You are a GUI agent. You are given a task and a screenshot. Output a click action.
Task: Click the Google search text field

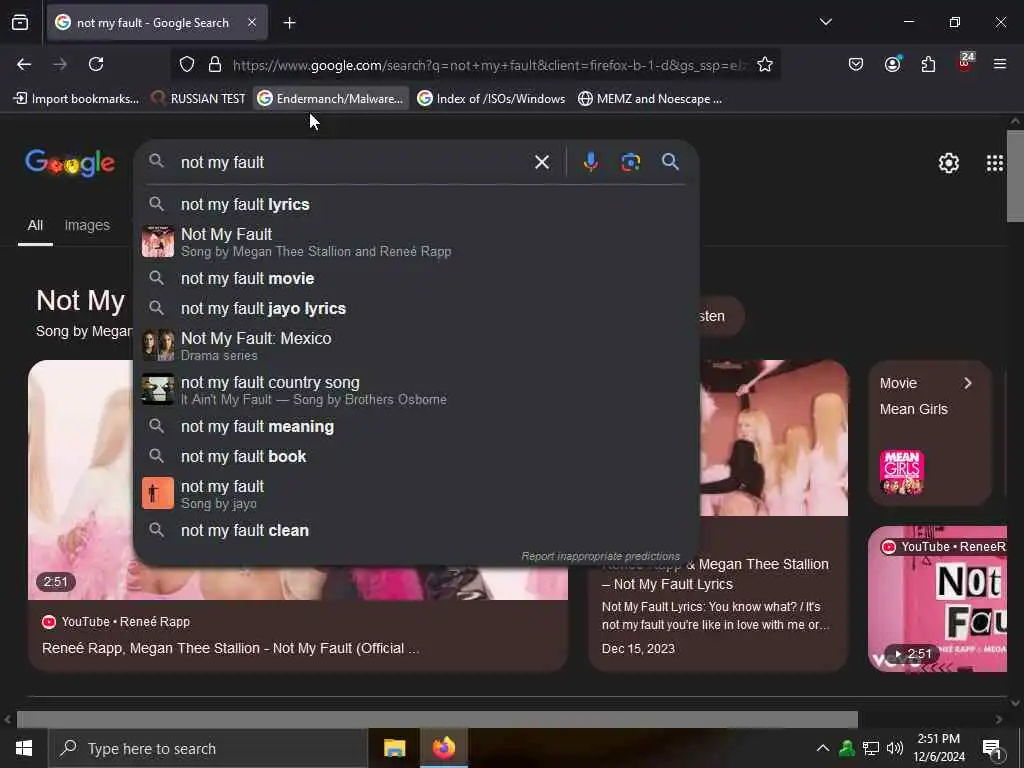click(x=353, y=162)
